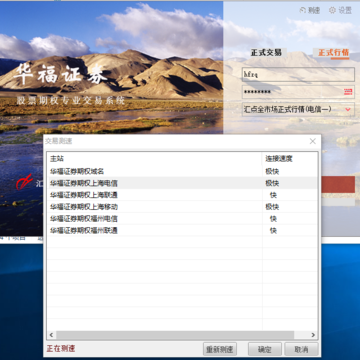
Task: Click the 连接速度 column header
Action: 289,159
